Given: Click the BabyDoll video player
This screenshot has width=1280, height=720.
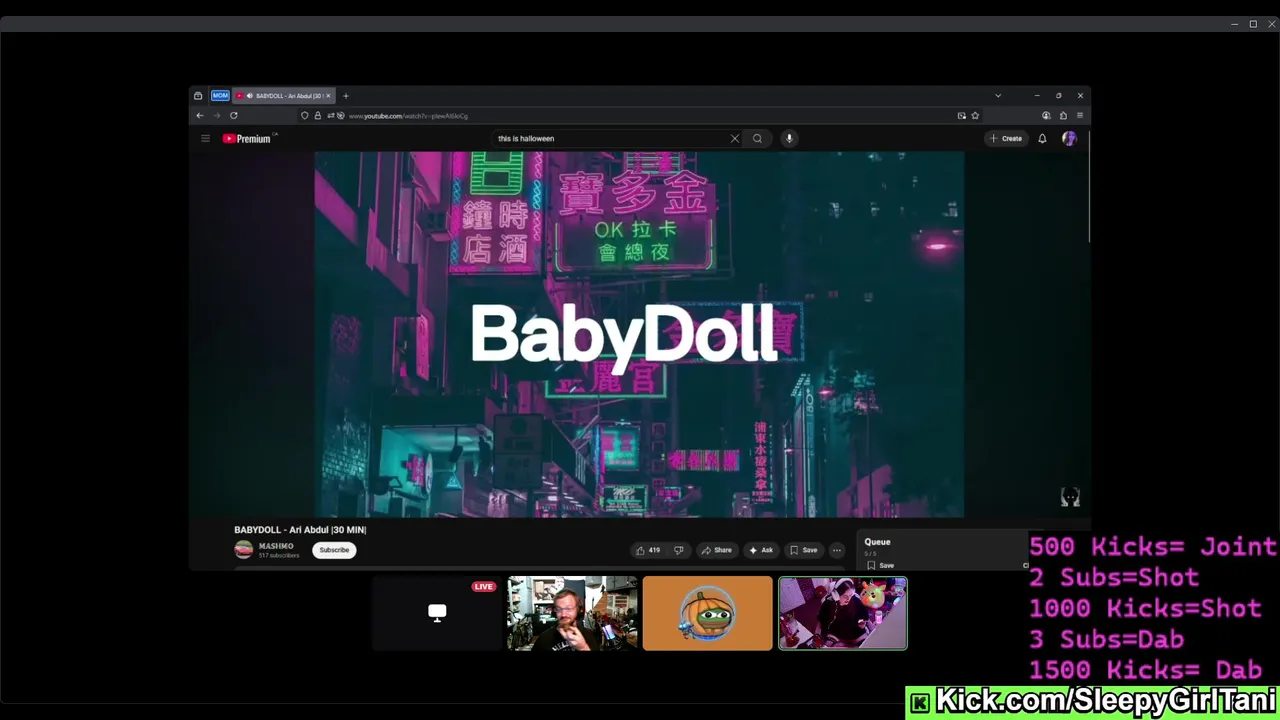Looking at the screenshot, I should pos(639,334).
